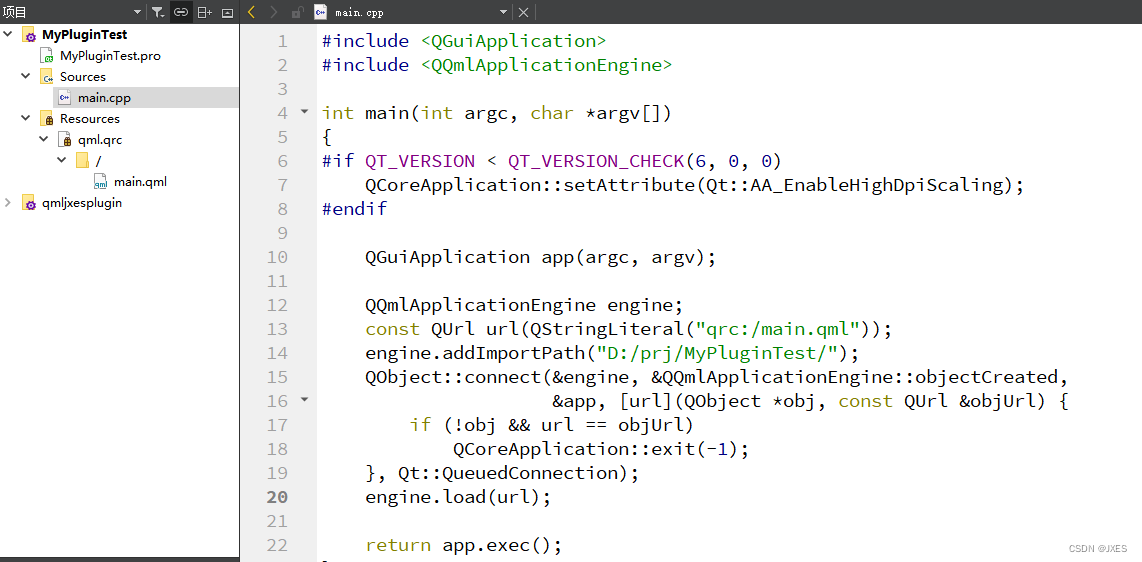Click the #endif directive

pyautogui.click(x=355, y=209)
